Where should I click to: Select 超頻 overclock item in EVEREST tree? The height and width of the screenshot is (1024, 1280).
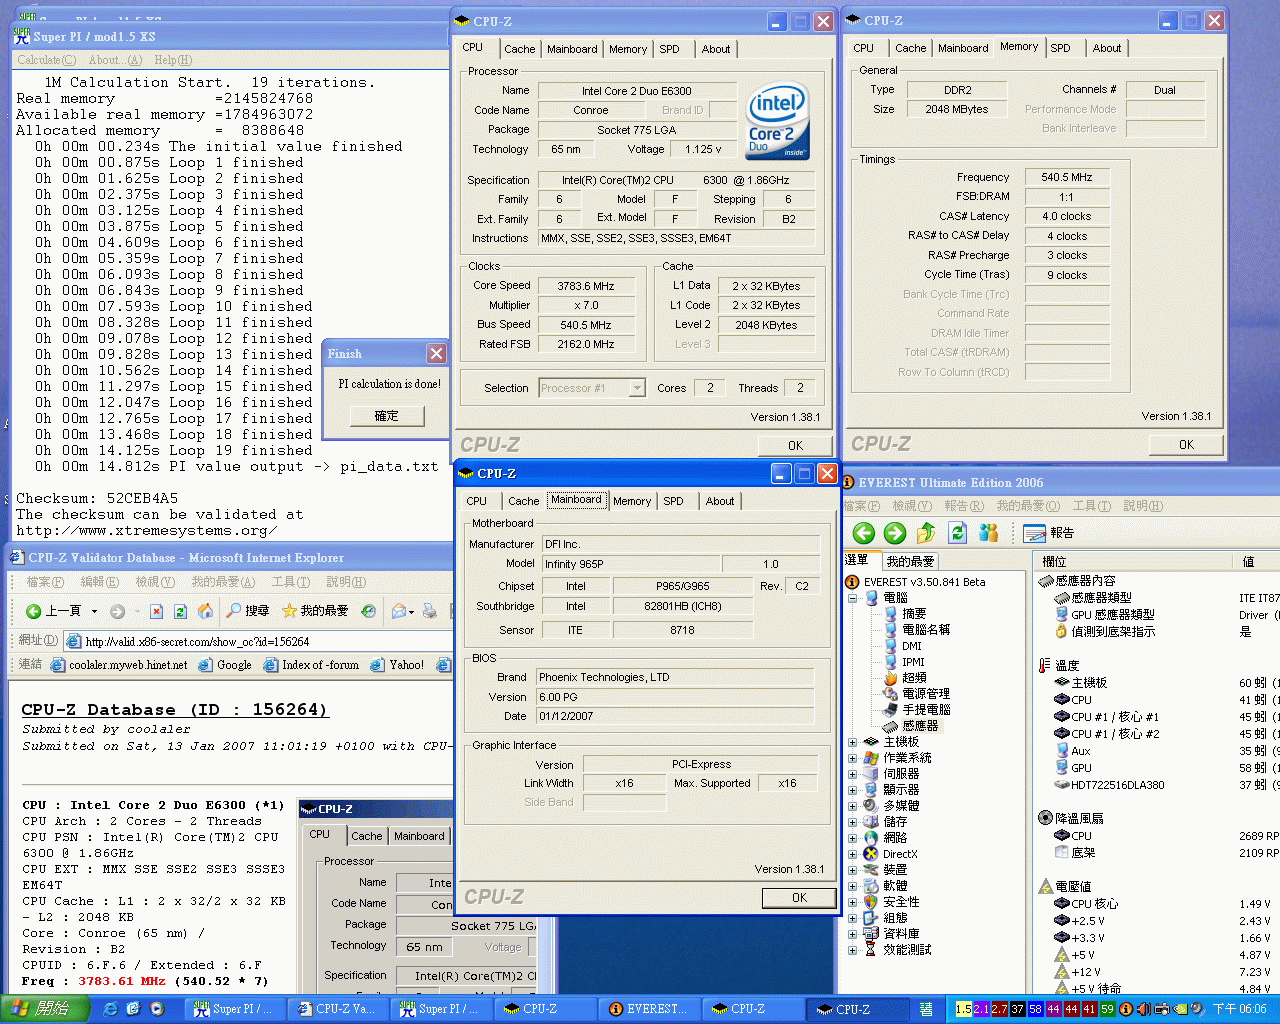[x=914, y=678]
